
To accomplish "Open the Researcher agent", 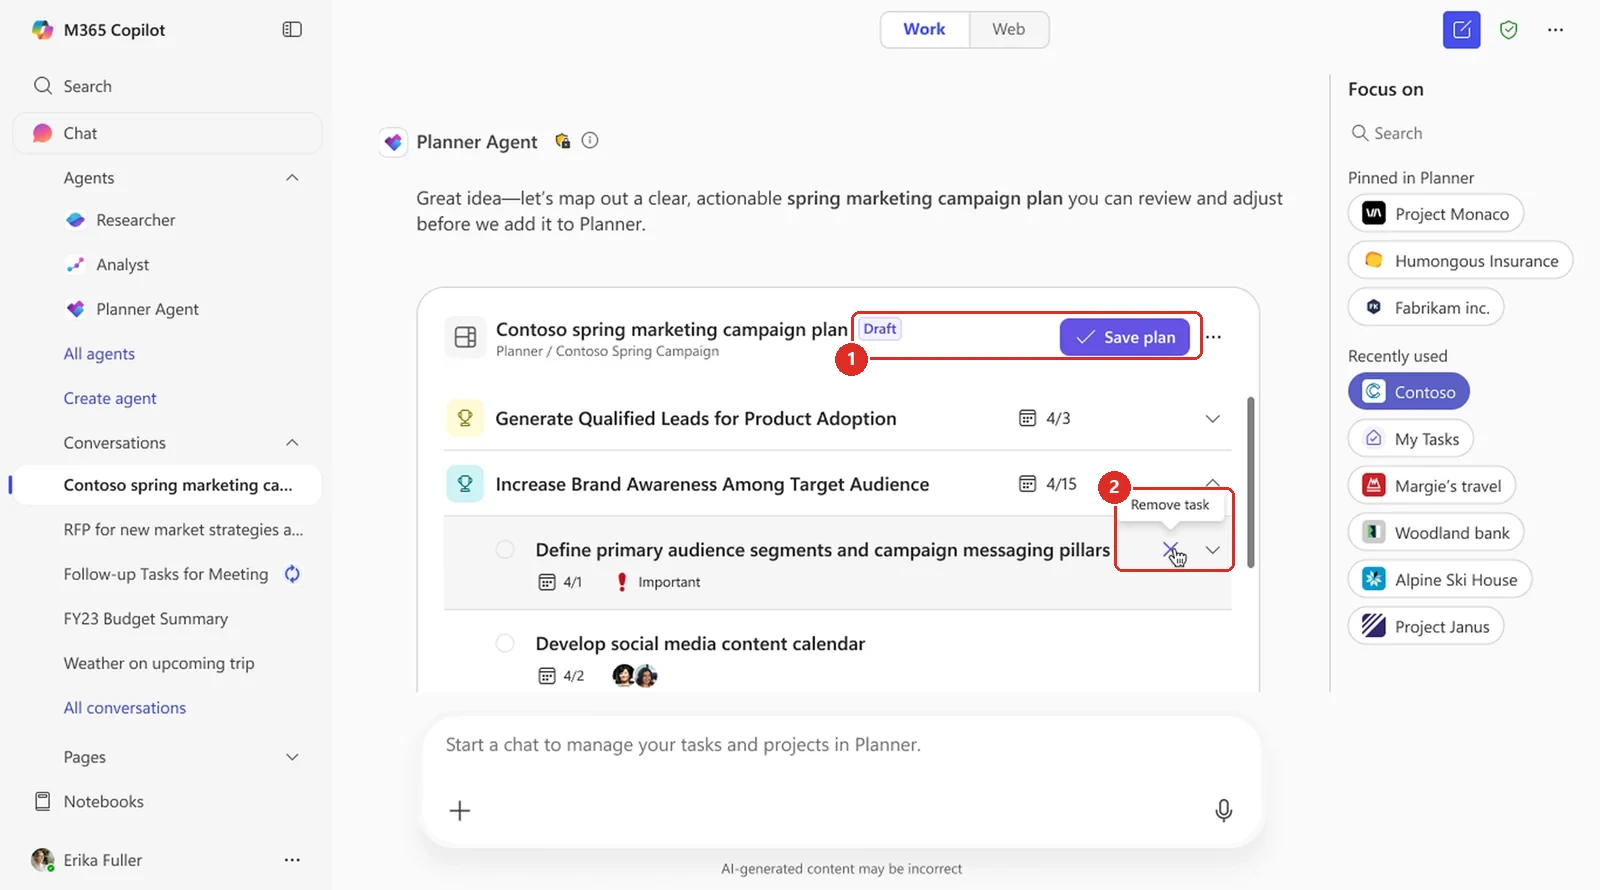I will (135, 220).
